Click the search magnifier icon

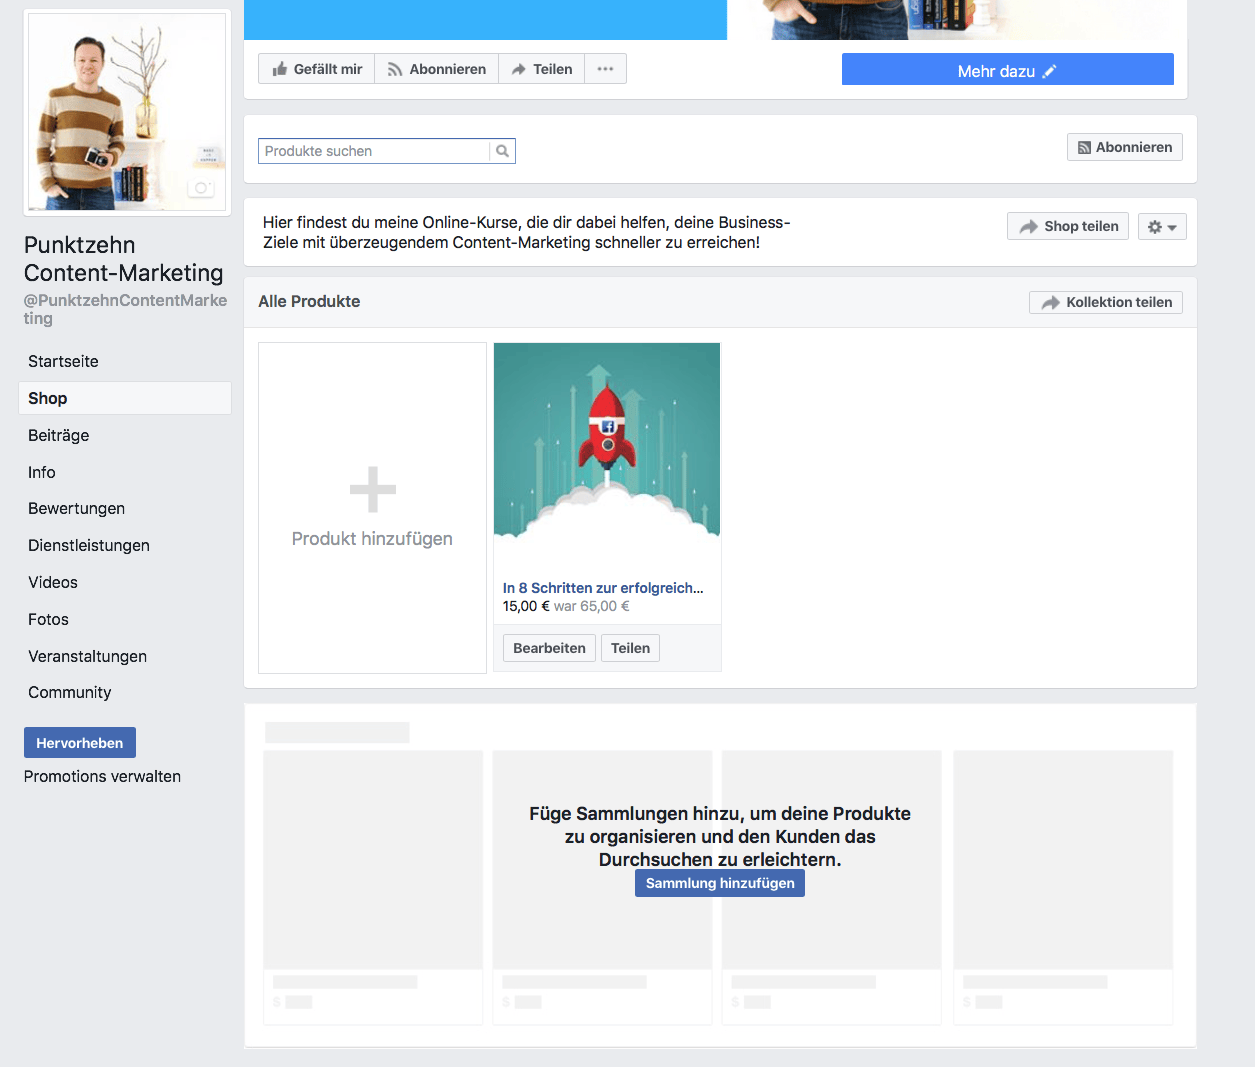click(x=502, y=151)
